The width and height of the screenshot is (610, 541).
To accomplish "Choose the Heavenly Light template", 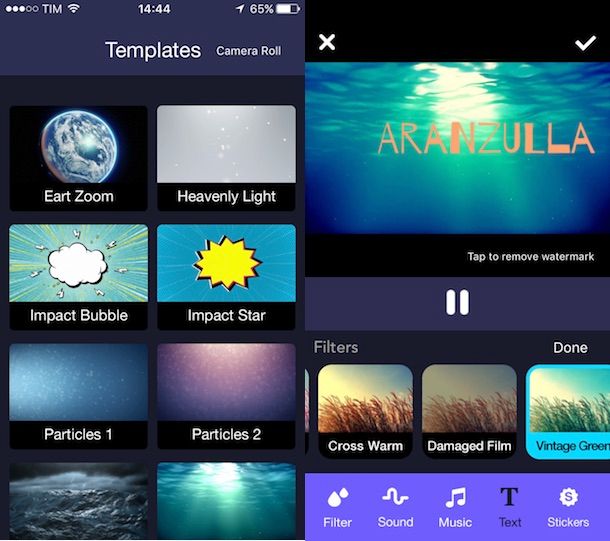I will pyautogui.click(x=226, y=158).
